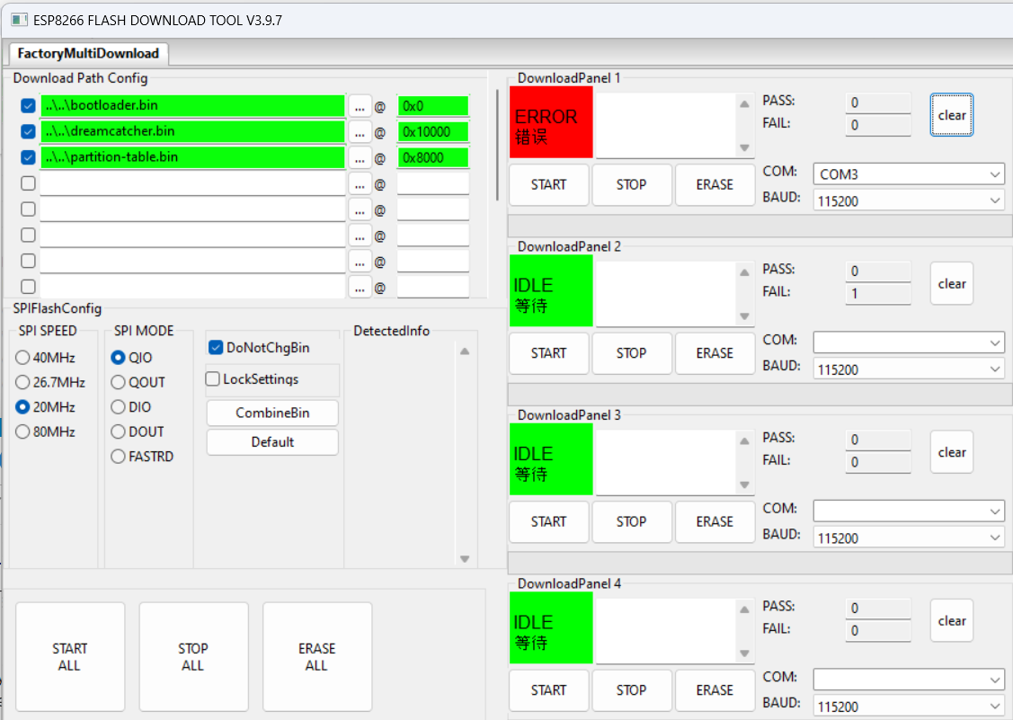
Task: Click the red ERROR status indicator in Panel 1
Action: pos(551,122)
